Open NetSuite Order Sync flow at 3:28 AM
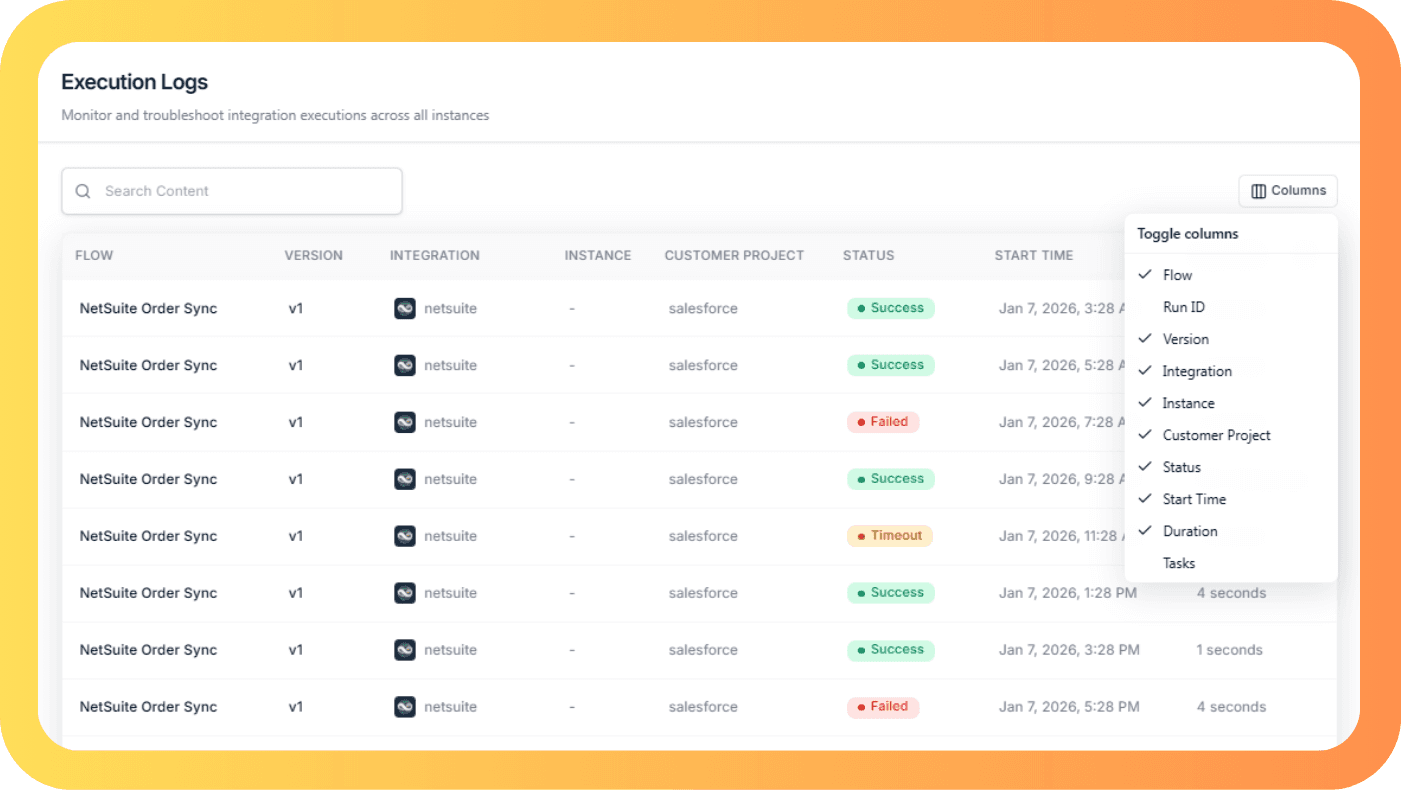 [x=148, y=308]
